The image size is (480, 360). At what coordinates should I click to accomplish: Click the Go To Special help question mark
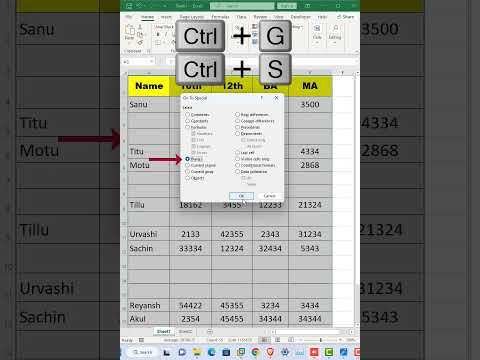[x=262, y=98]
